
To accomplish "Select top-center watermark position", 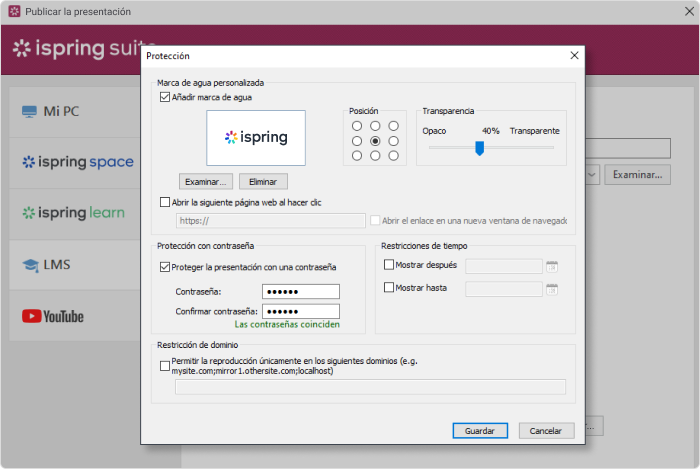I will pyautogui.click(x=375, y=126).
